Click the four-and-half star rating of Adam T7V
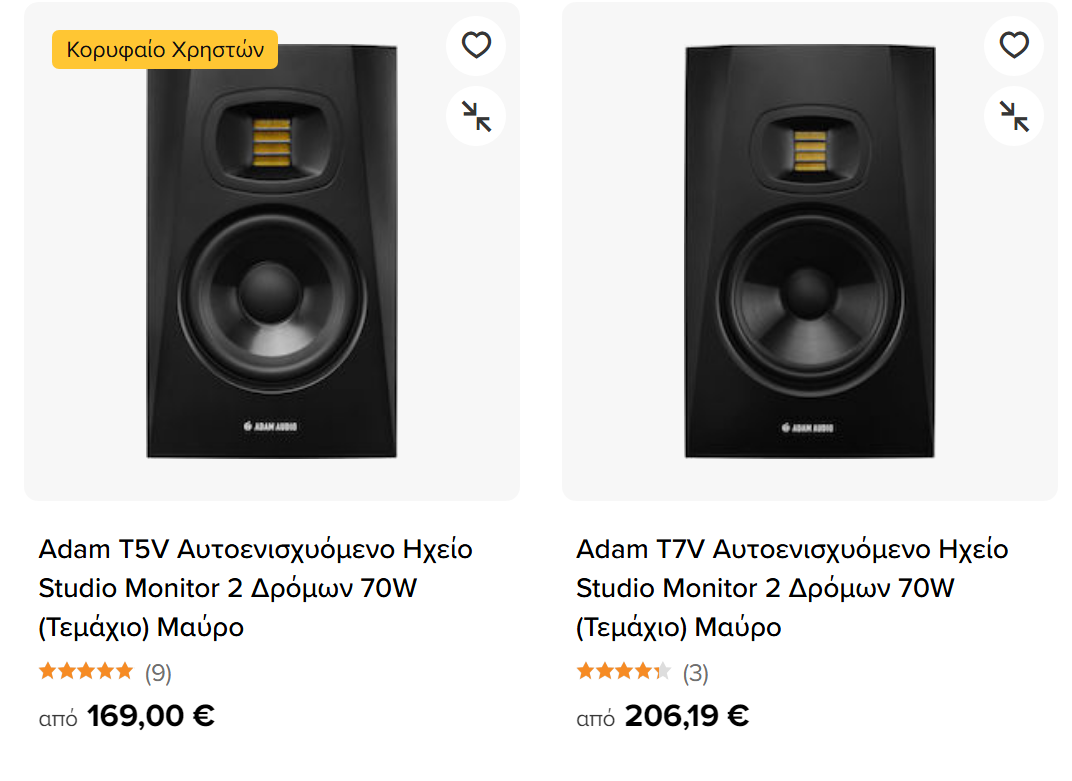 [624, 671]
